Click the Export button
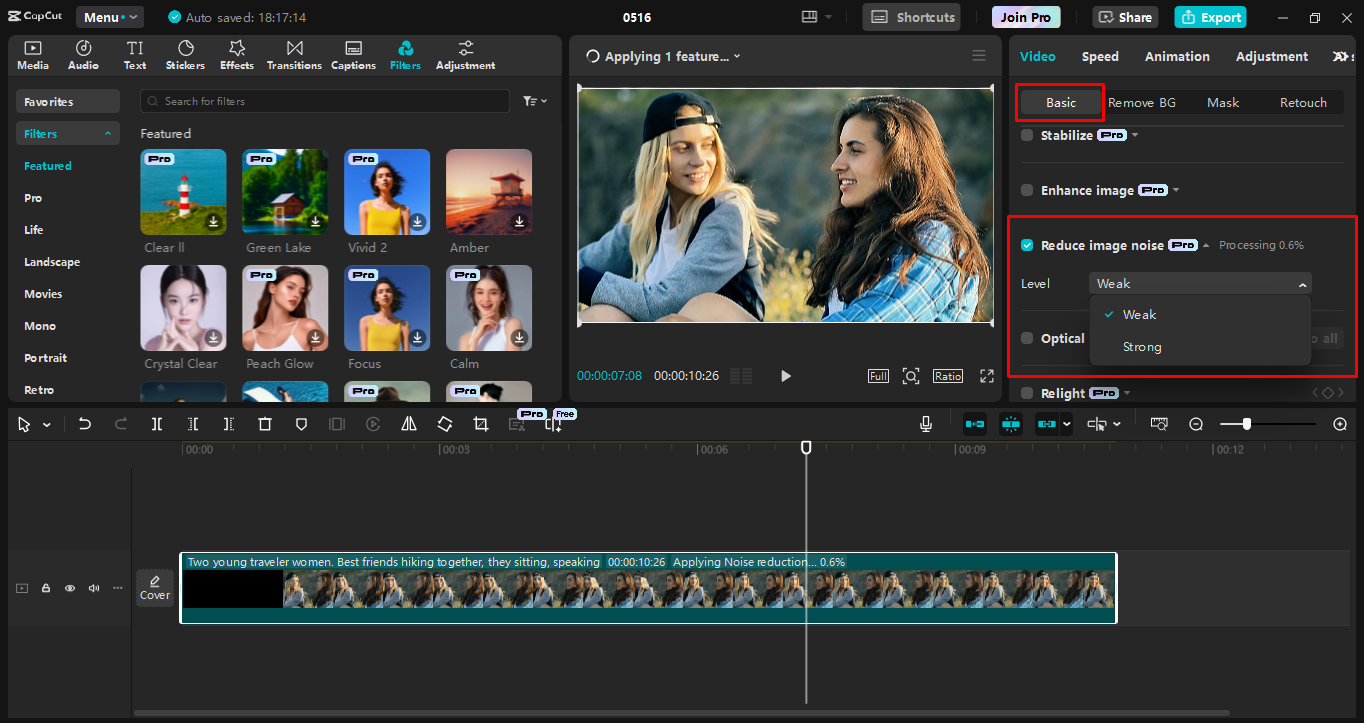 [1211, 17]
